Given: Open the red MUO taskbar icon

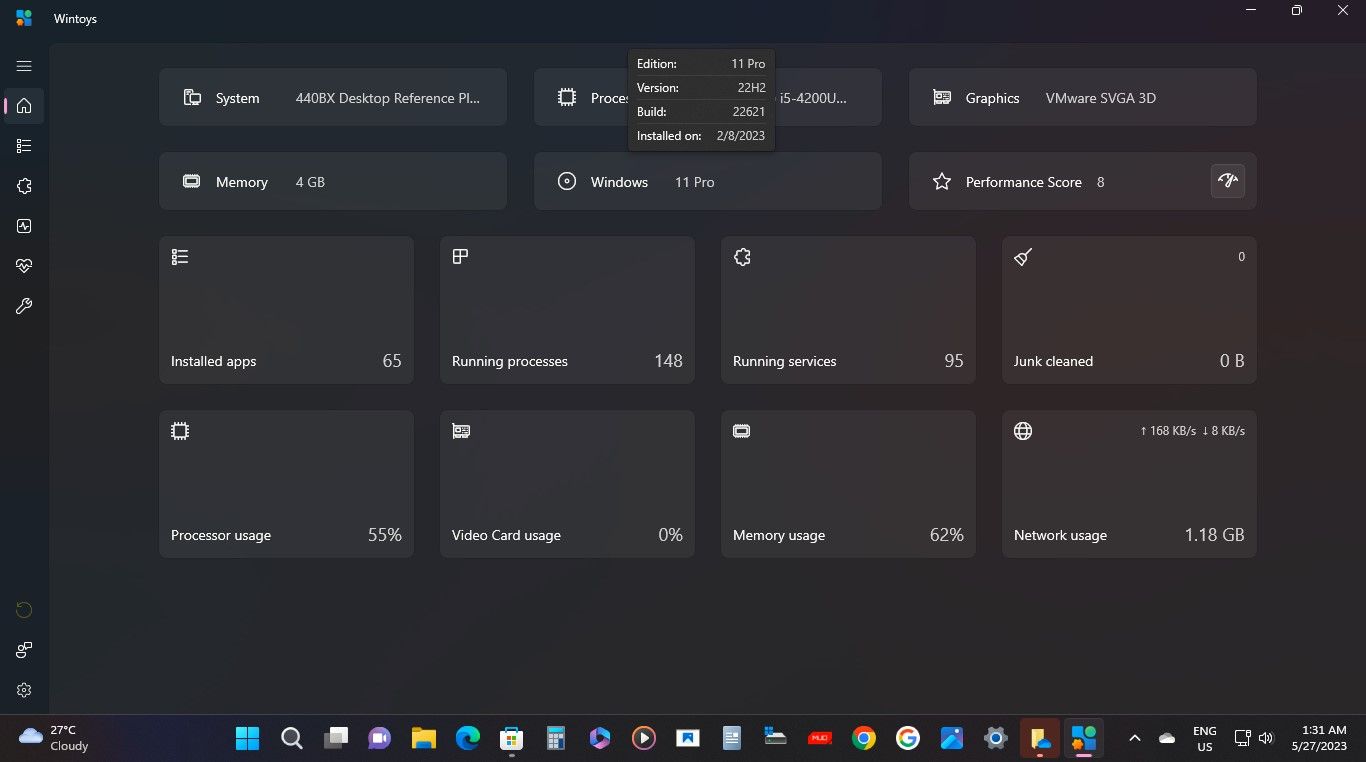Looking at the screenshot, I should (820, 739).
